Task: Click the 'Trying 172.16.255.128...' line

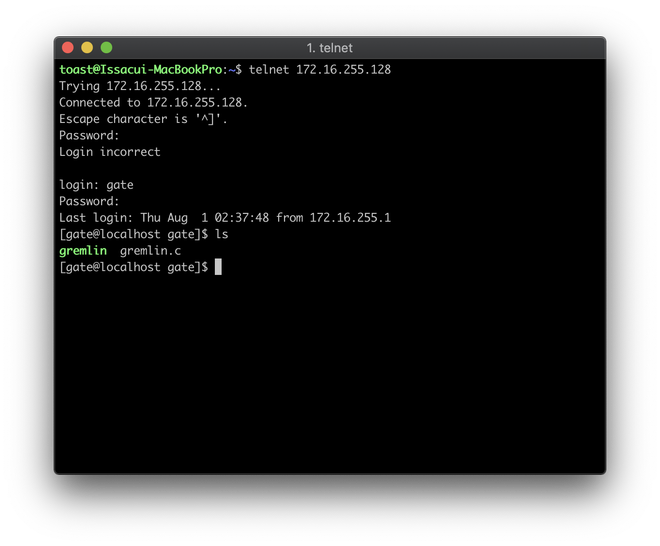Action: (140, 86)
